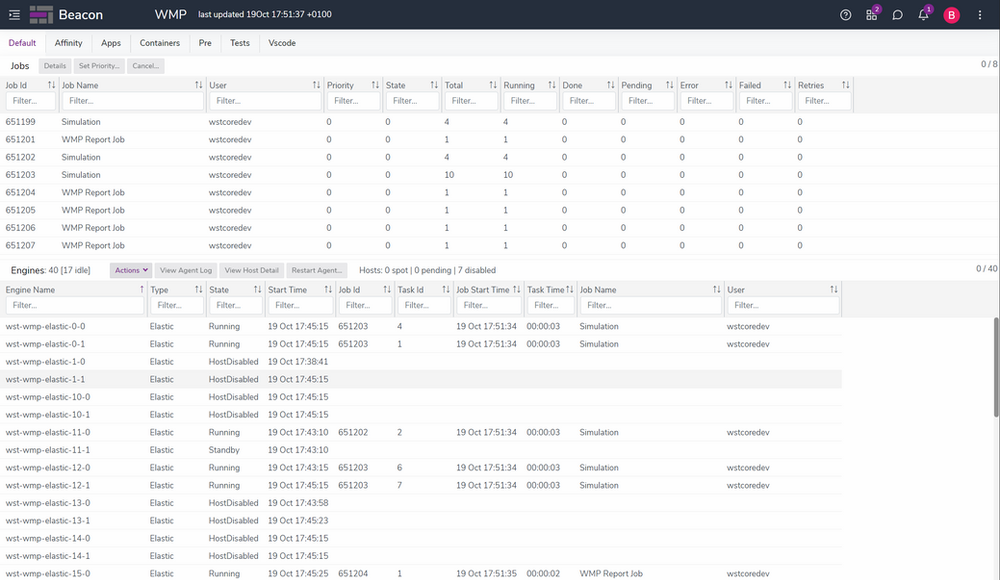Sort engines by Type column
This screenshot has height=580, width=1000.
point(198,290)
